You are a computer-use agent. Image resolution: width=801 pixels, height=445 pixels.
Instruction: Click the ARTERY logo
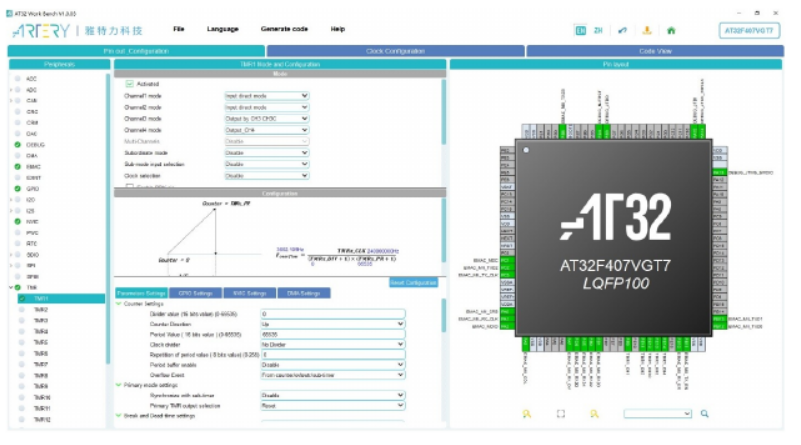point(41,31)
